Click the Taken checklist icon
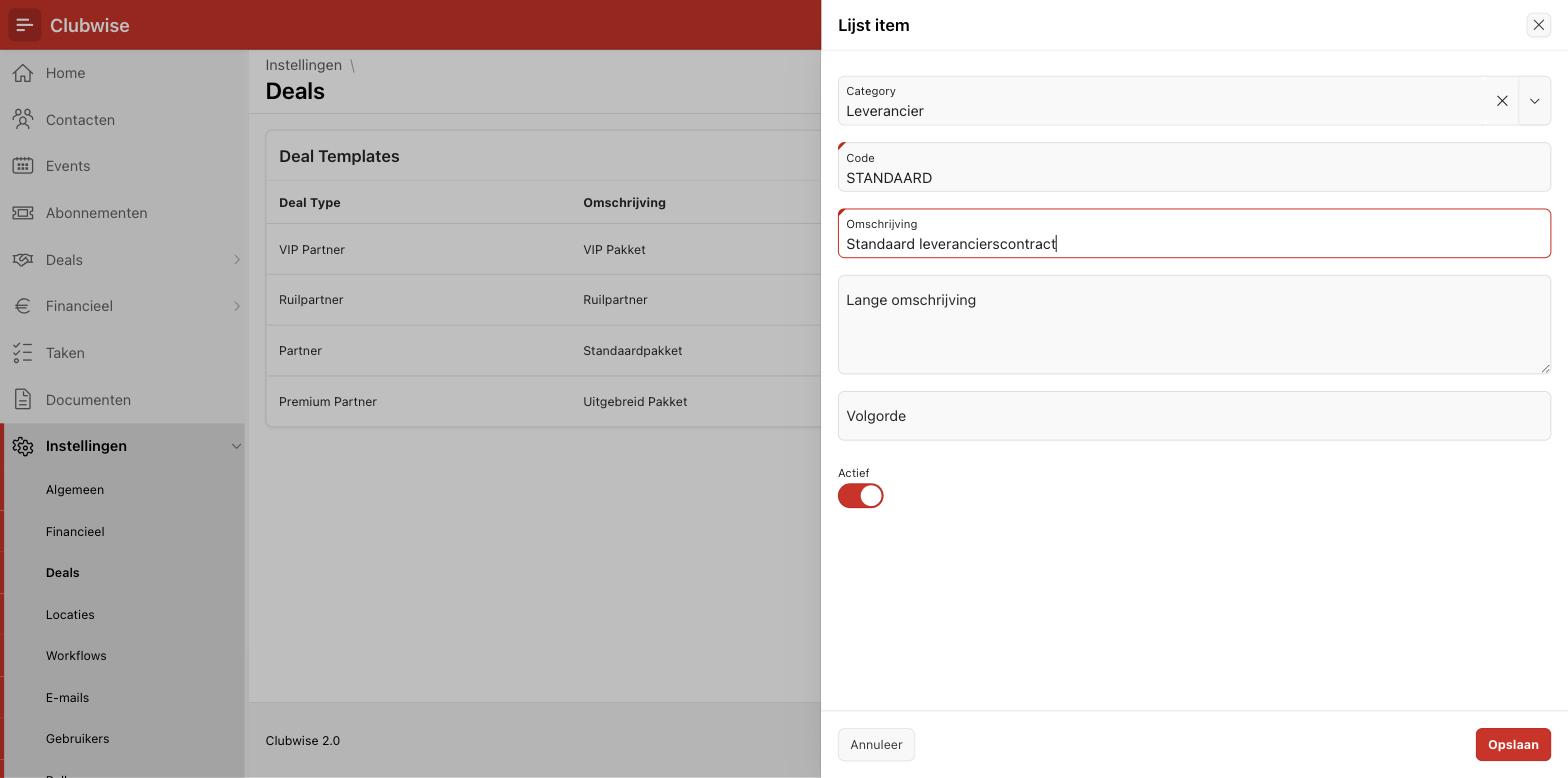 click(23, 353)
